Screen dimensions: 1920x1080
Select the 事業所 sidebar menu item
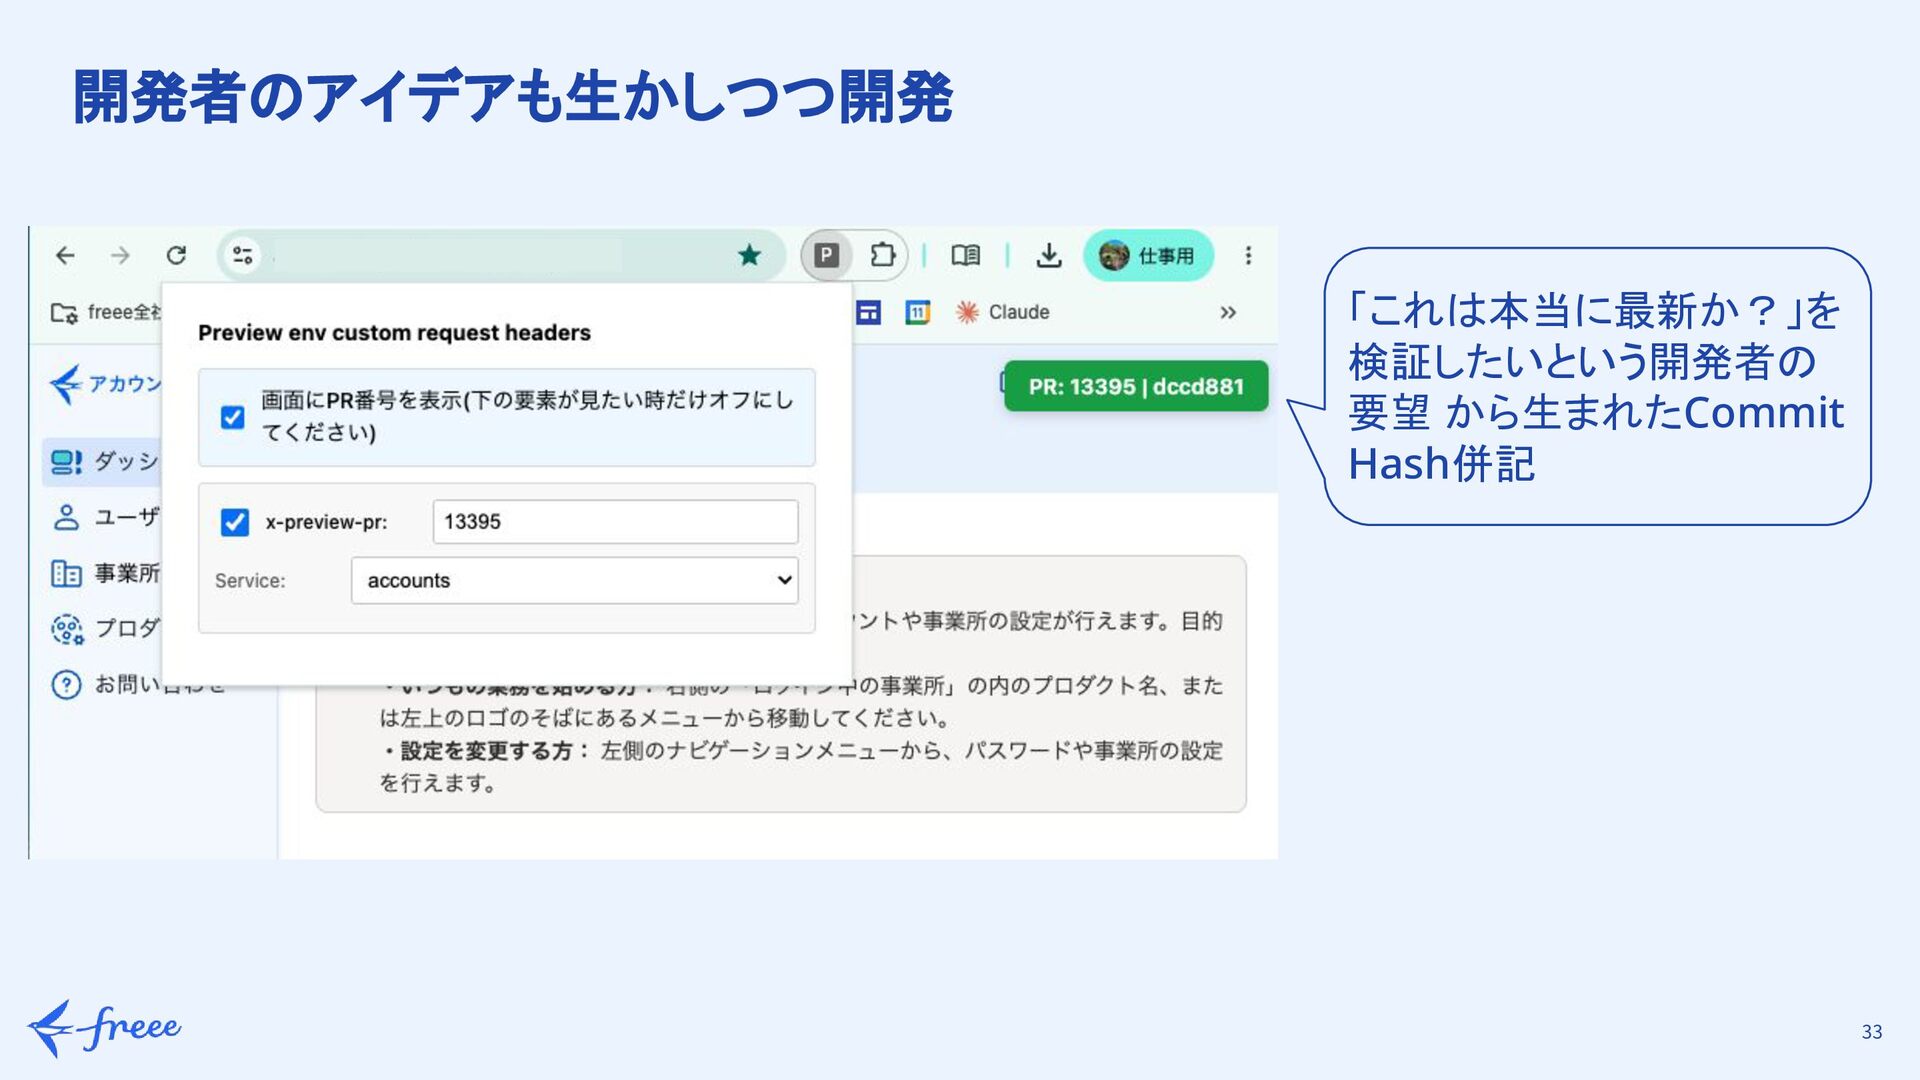[x=104, y=573]
